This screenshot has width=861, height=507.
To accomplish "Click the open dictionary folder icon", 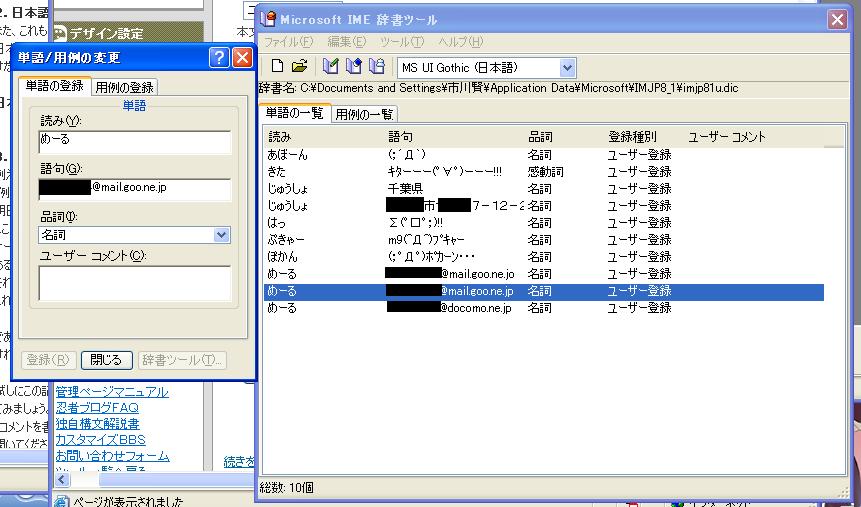I will point(300,67).
